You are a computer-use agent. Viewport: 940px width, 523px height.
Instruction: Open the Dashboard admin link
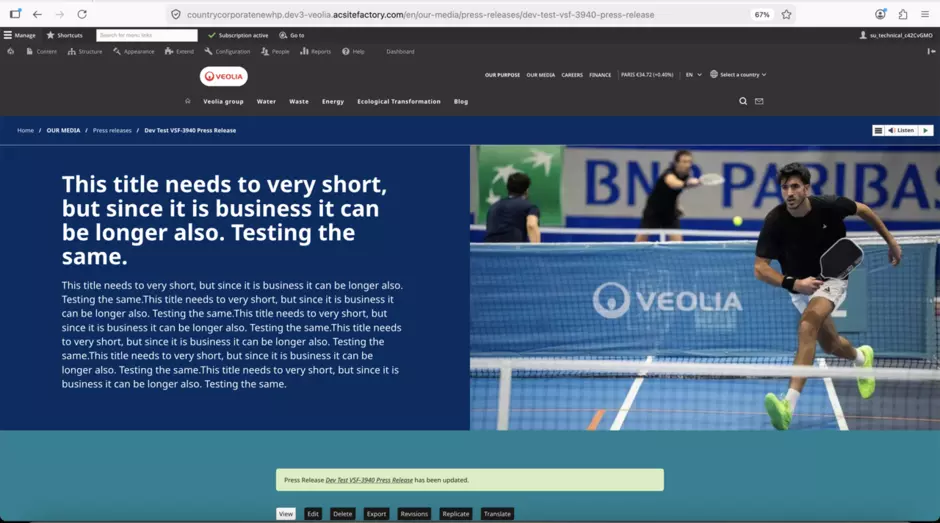click(x=400, y=52)
